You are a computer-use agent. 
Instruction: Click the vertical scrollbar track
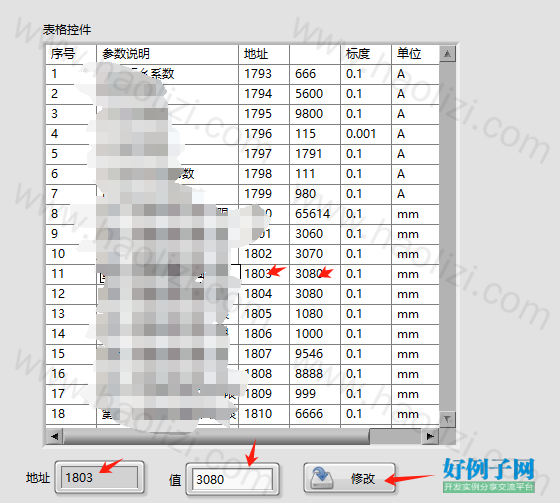click(x=447, y=236)
